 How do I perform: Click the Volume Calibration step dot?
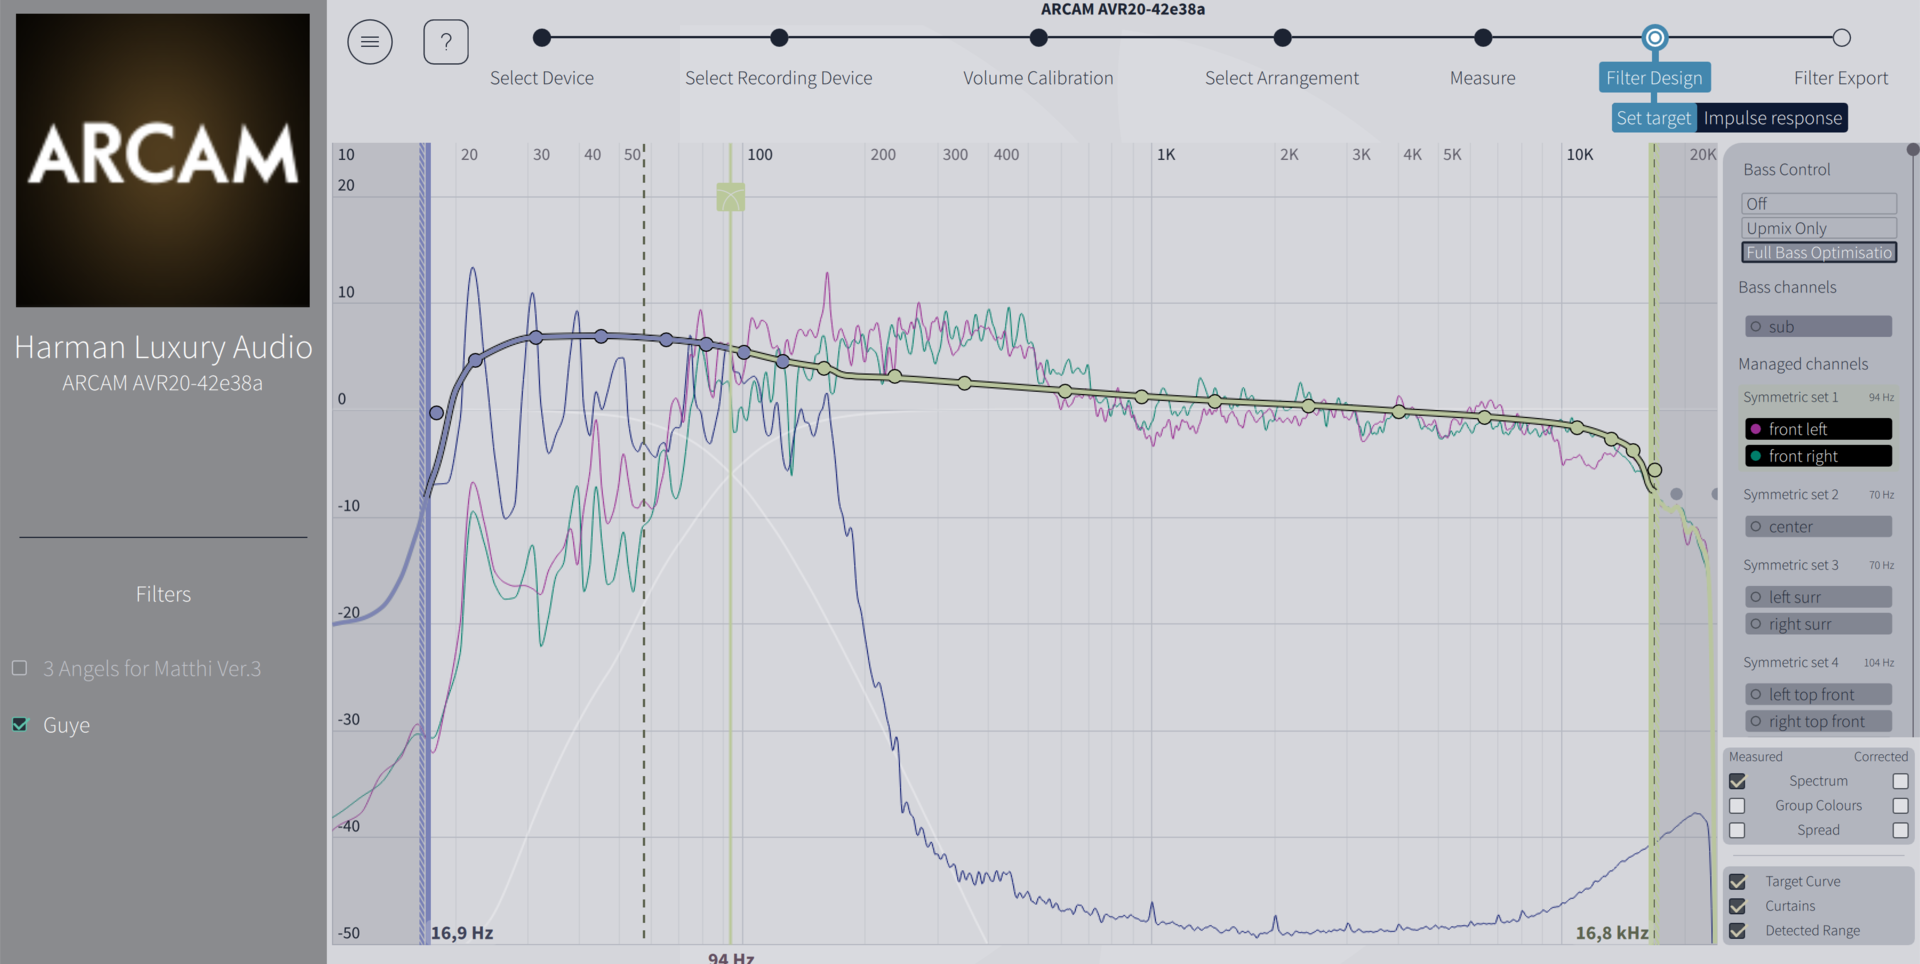click(x=1038, y=38)
